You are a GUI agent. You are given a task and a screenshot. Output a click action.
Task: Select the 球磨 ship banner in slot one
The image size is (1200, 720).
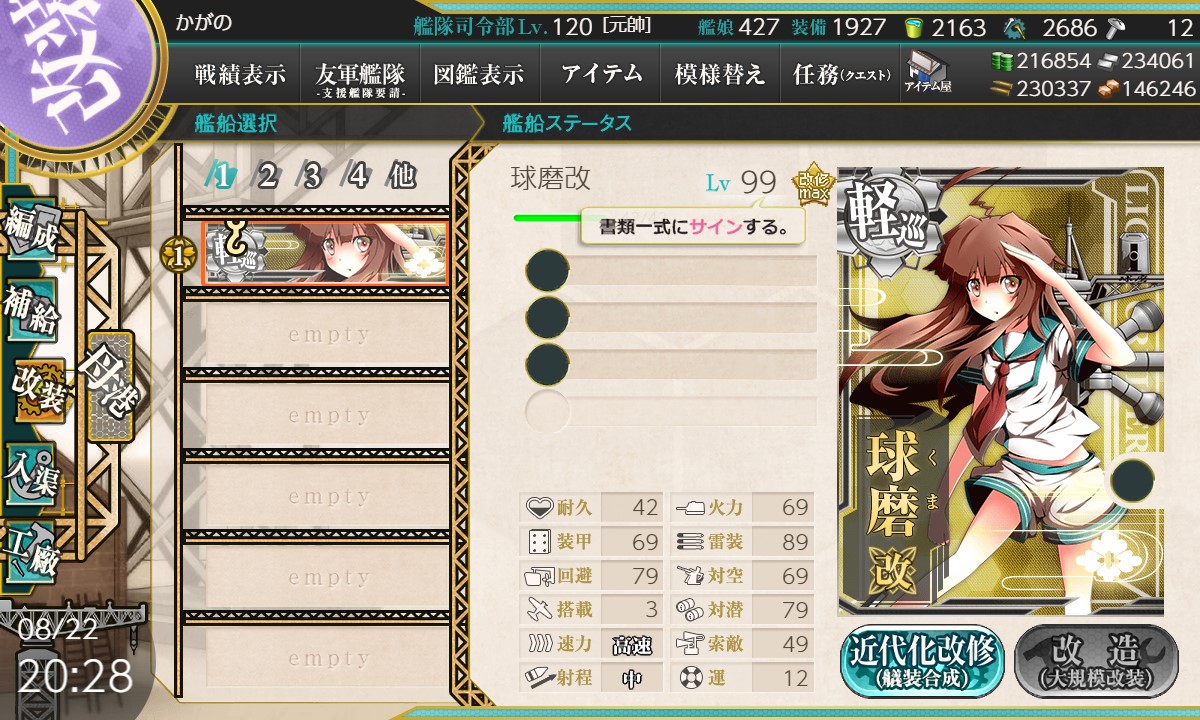click(x=325, y=253)
